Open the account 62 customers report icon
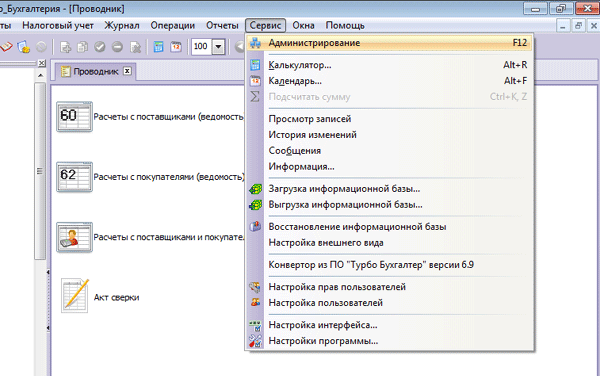 pyautogui.click(x=74, y=177)
